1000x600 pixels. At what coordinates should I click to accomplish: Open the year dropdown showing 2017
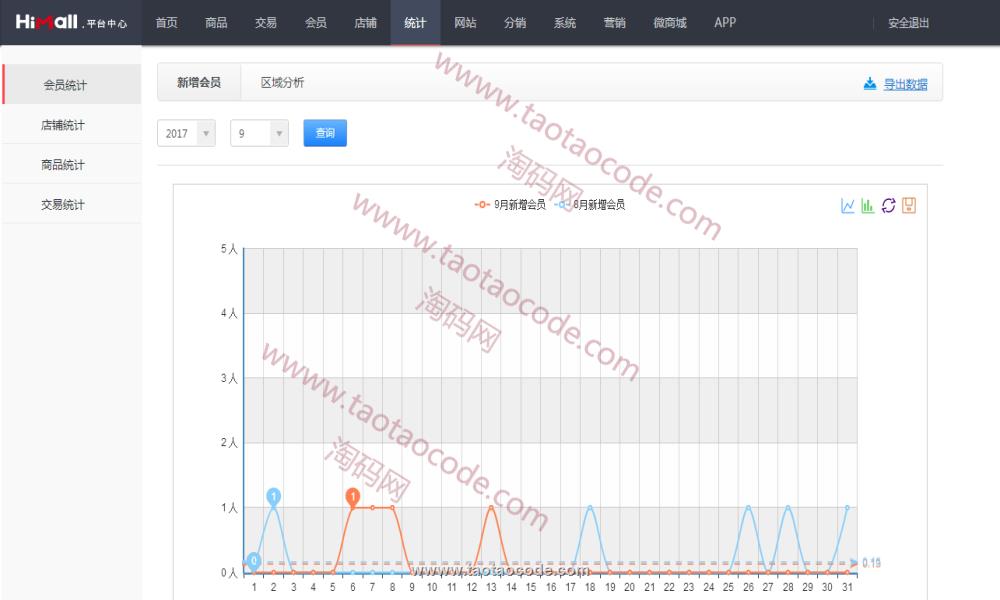pyautogui.click(x=186, y=133)
